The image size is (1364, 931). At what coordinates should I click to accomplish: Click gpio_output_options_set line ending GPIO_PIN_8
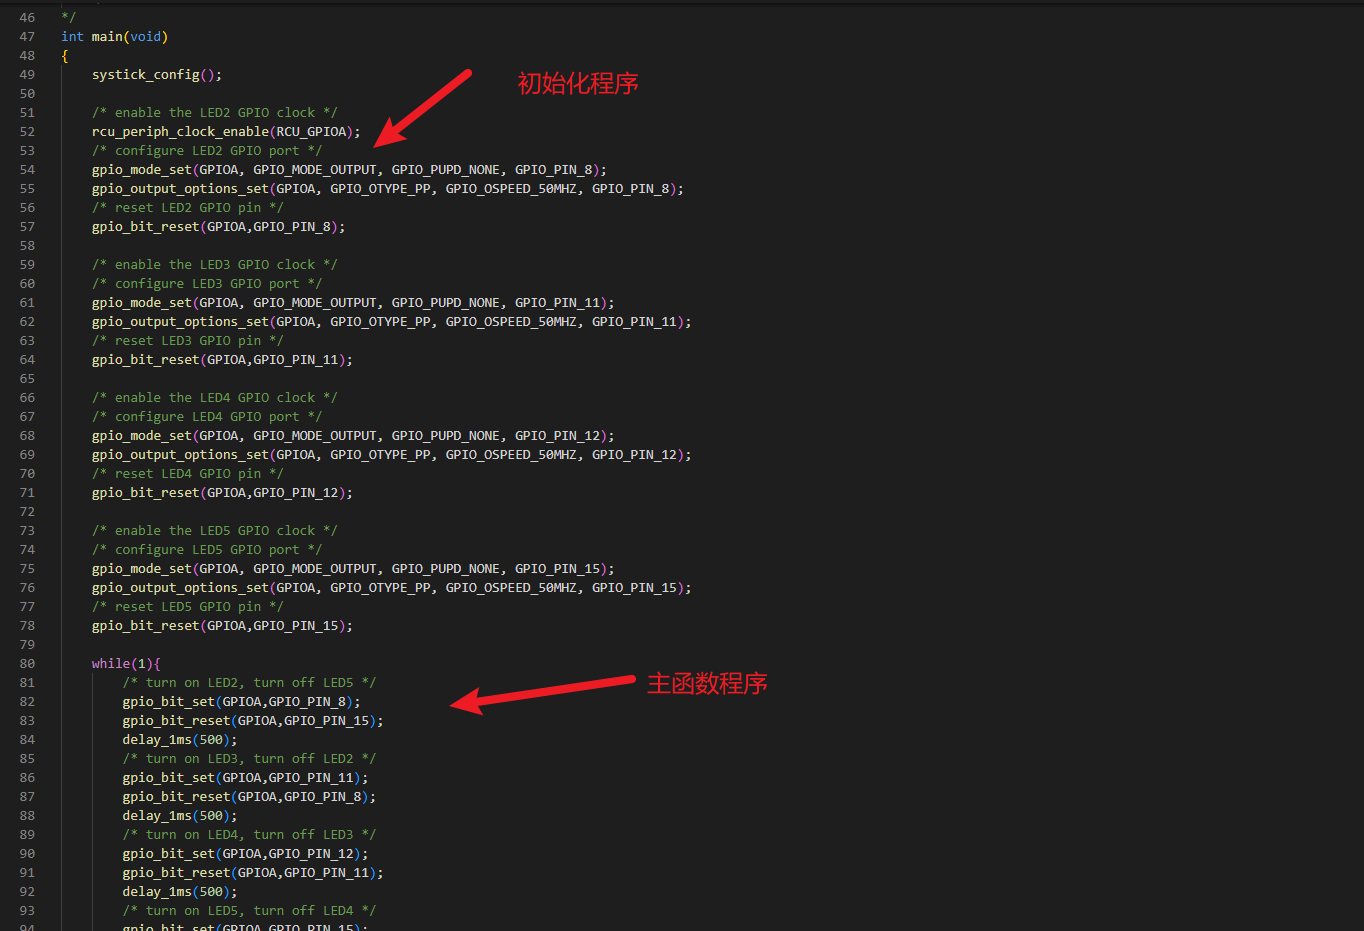(388, 189)
